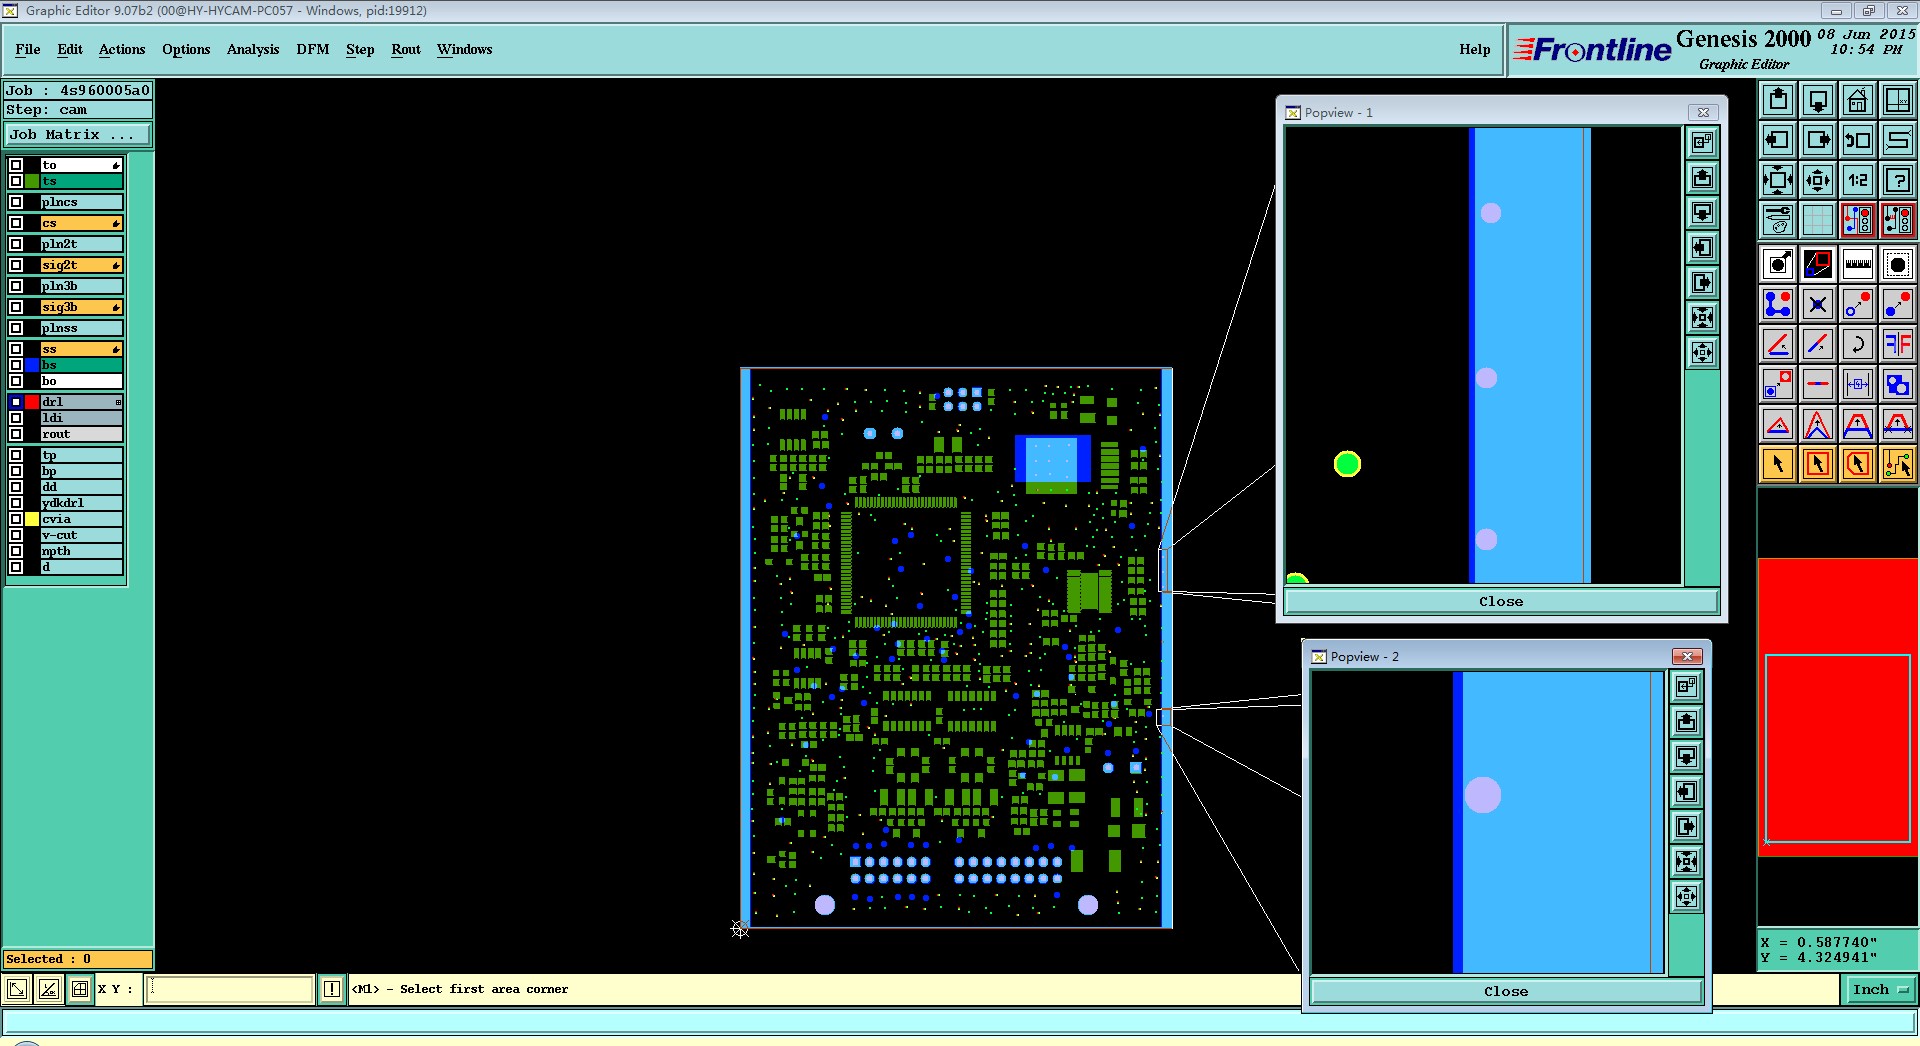Screen dimensions: 1920x1046
Task: Open the Help menu
Action: 1474,49
